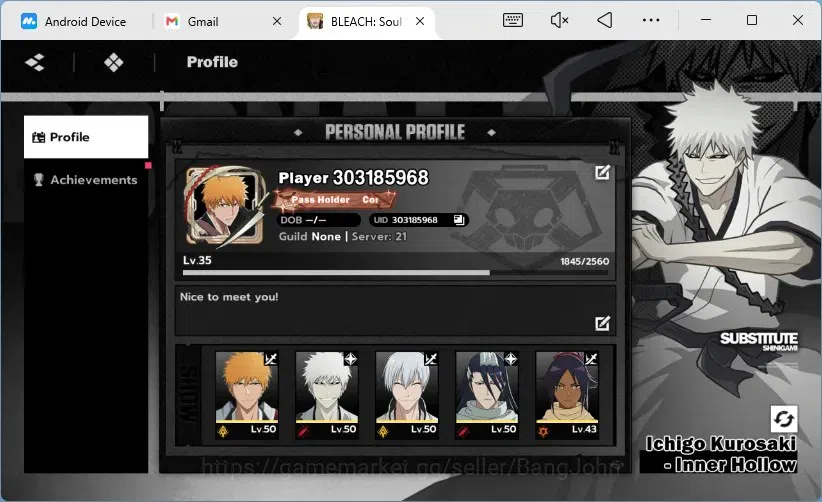Switch to the Achievements sidebar tab
822x502 pixels.
tap(86, 180)
